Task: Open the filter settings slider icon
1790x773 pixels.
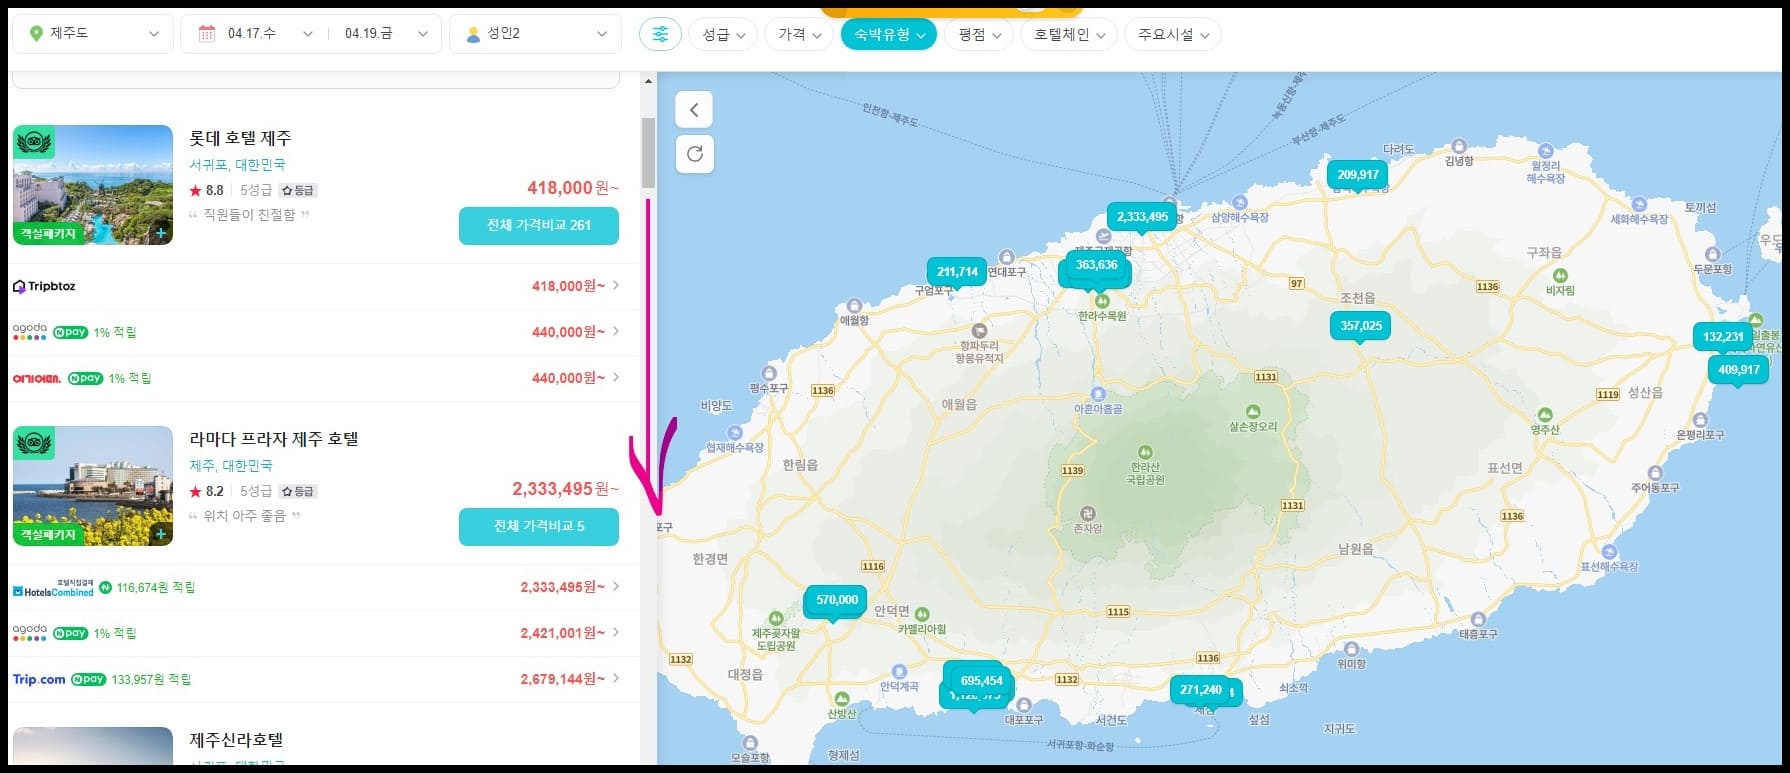Action: (660, 34)
